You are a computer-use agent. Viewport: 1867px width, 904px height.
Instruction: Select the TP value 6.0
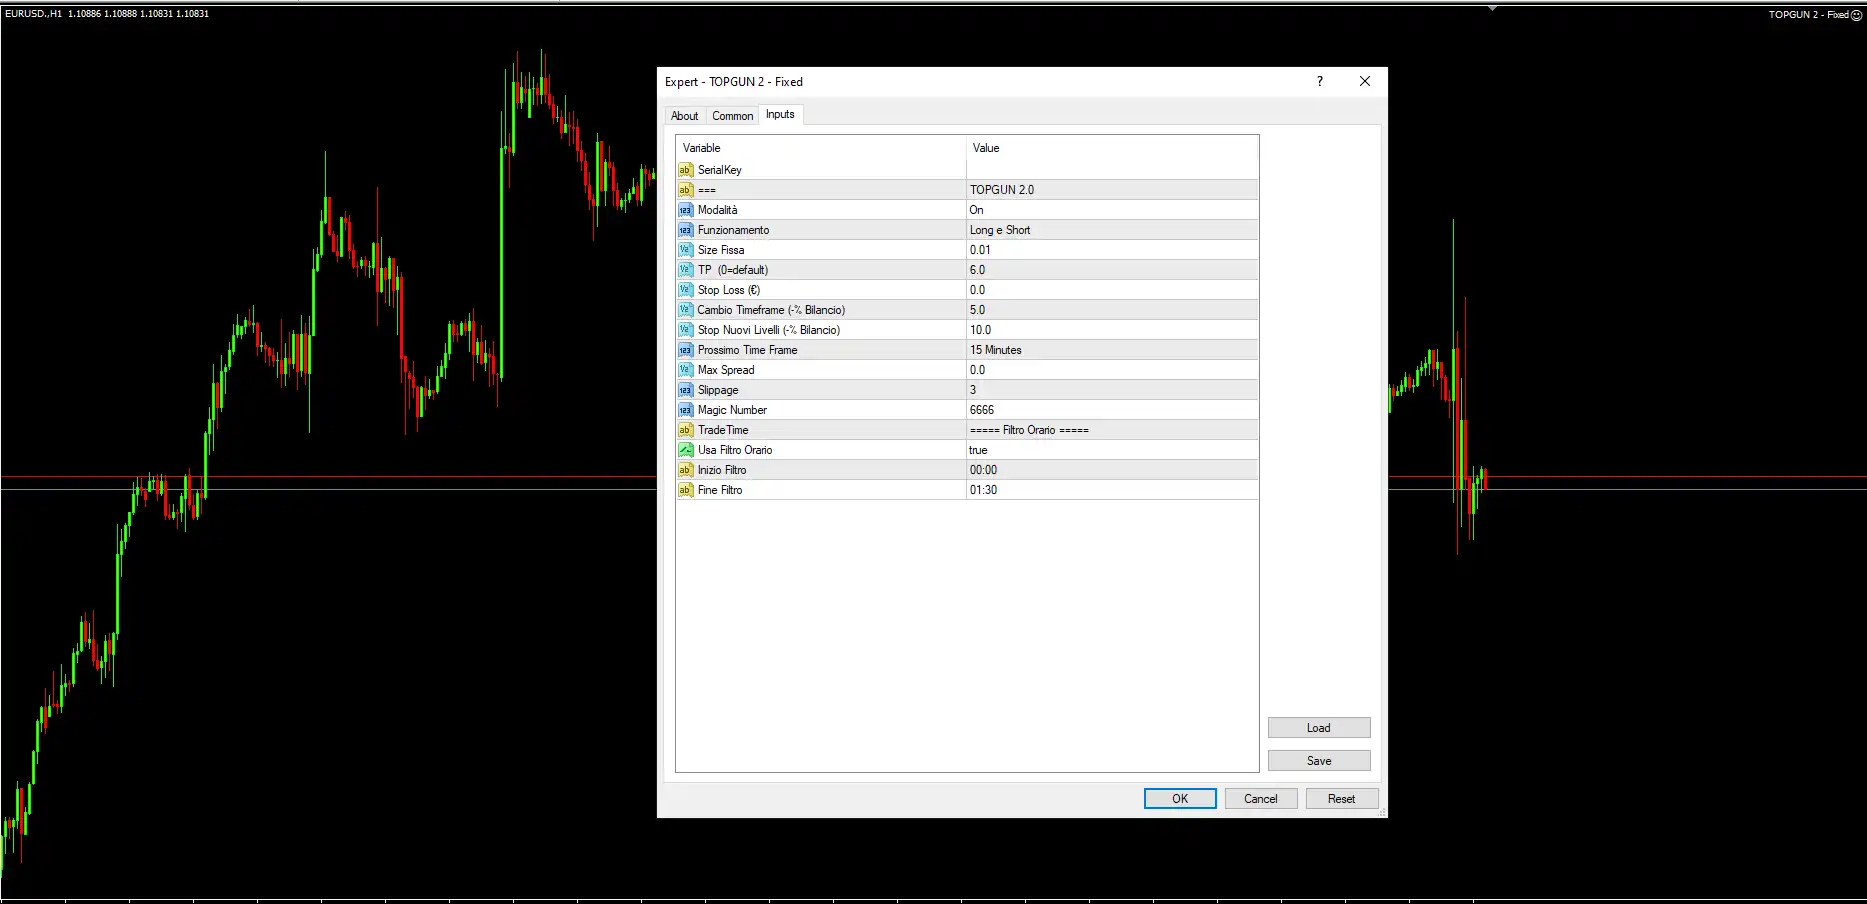(1112, 270)
